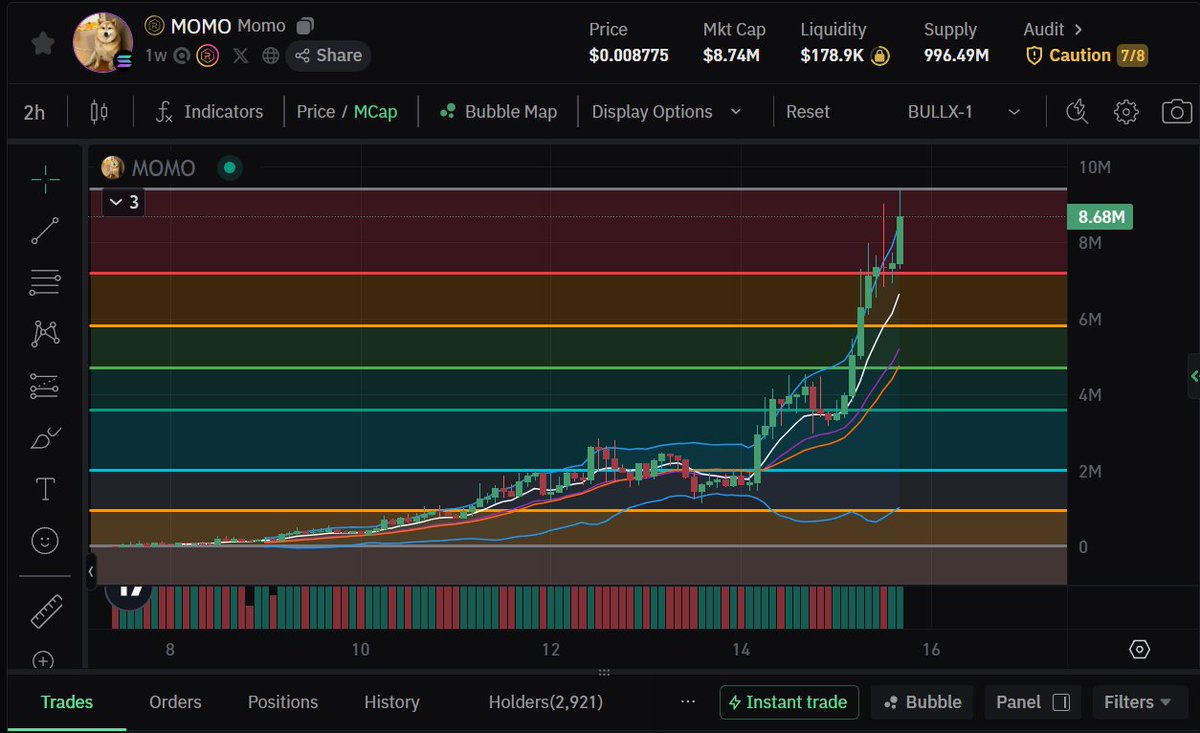Click the 8.68M current price label
Image resolution: width=1200 pixels, height=733 pixels.
point(1100,216)
